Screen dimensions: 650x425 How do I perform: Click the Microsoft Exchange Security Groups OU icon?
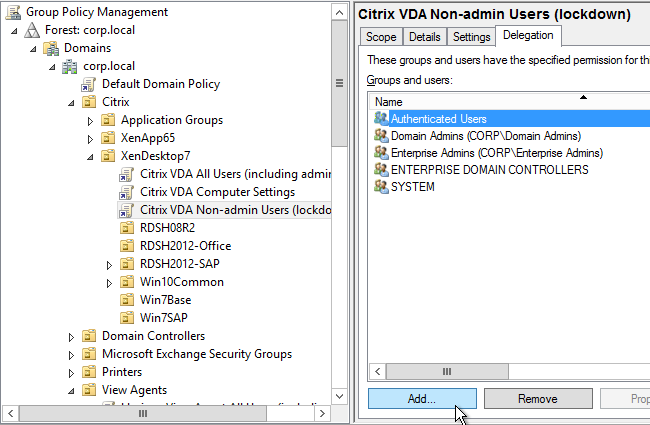tap(89, 354)
